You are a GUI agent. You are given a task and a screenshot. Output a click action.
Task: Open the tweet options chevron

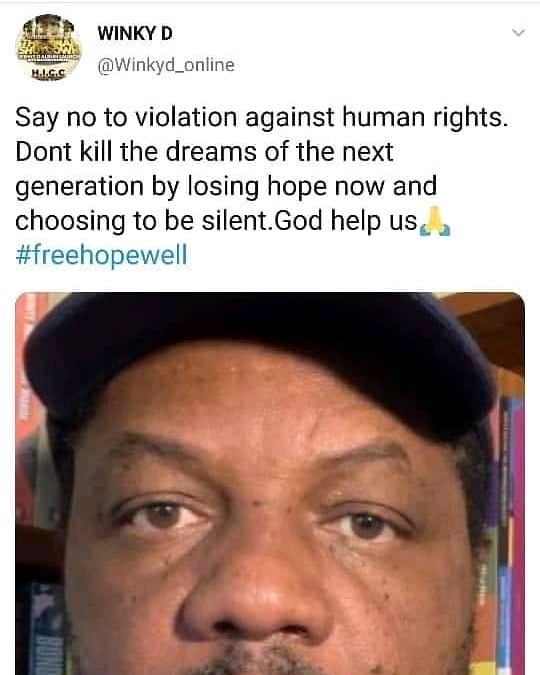[518, 33]
